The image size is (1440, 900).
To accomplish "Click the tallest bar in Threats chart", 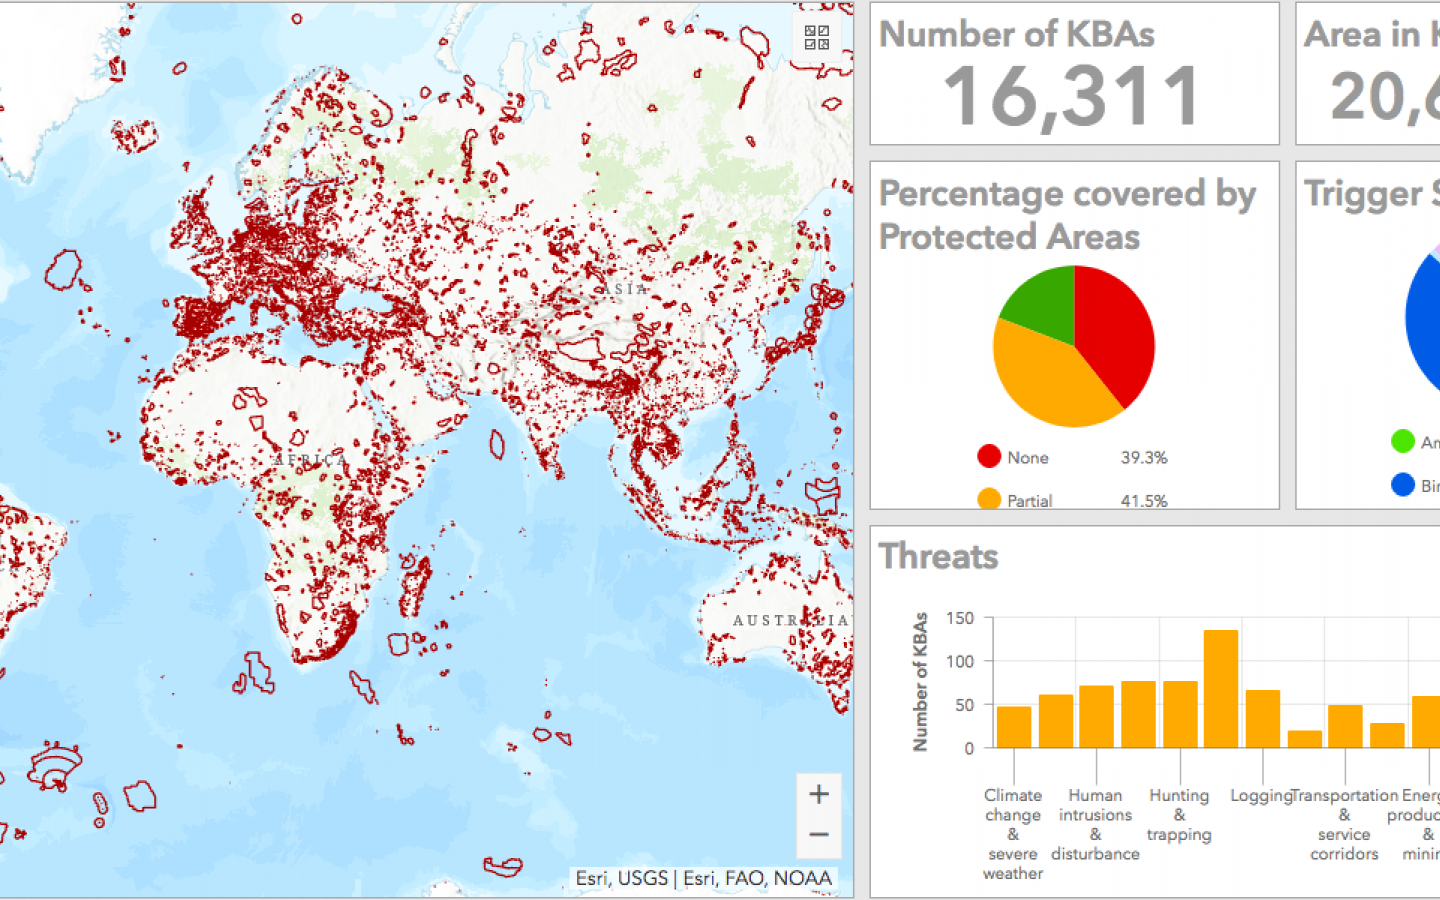I will click(1221, 689).
